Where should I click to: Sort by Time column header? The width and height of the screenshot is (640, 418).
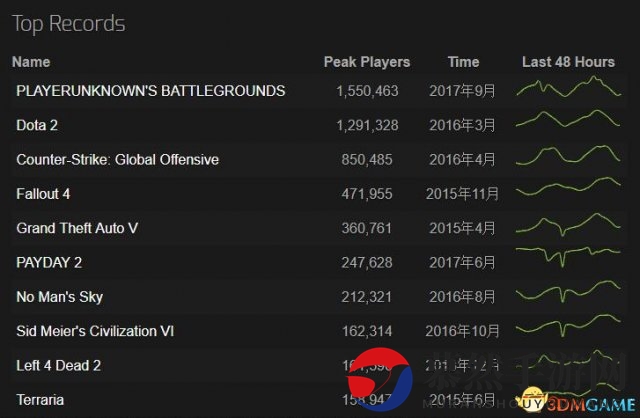tap(463, 62)
